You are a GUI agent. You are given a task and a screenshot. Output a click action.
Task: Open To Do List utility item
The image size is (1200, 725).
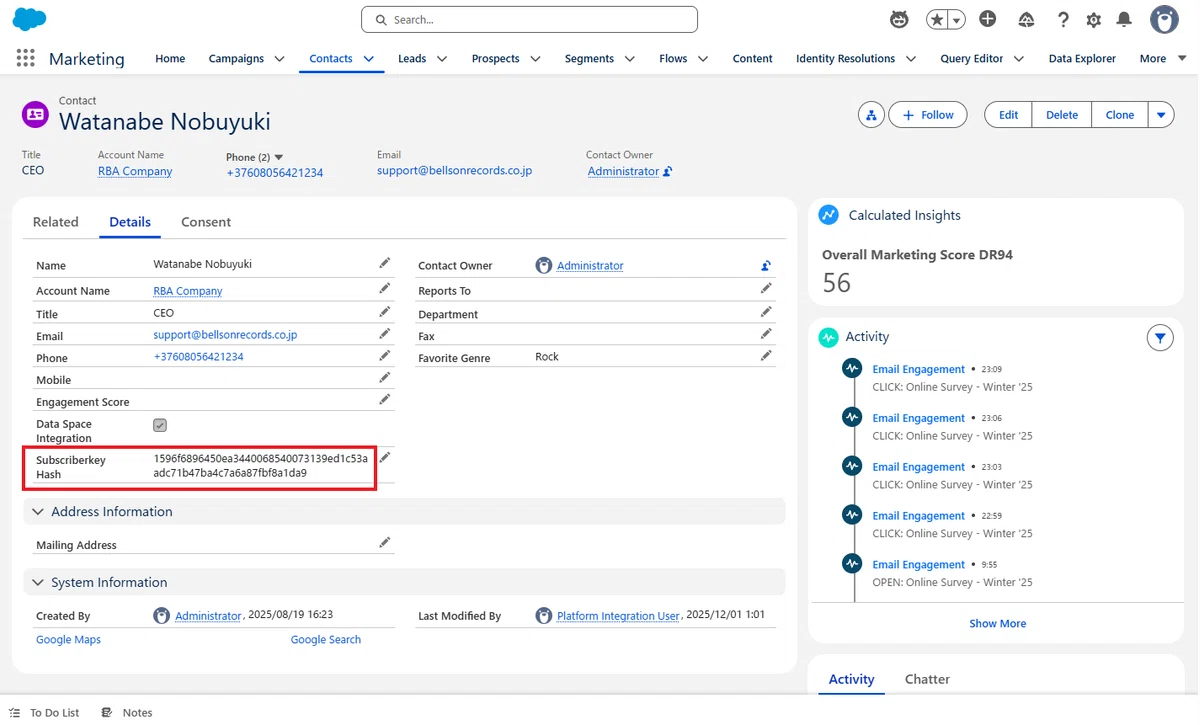(x=44, y=713)
